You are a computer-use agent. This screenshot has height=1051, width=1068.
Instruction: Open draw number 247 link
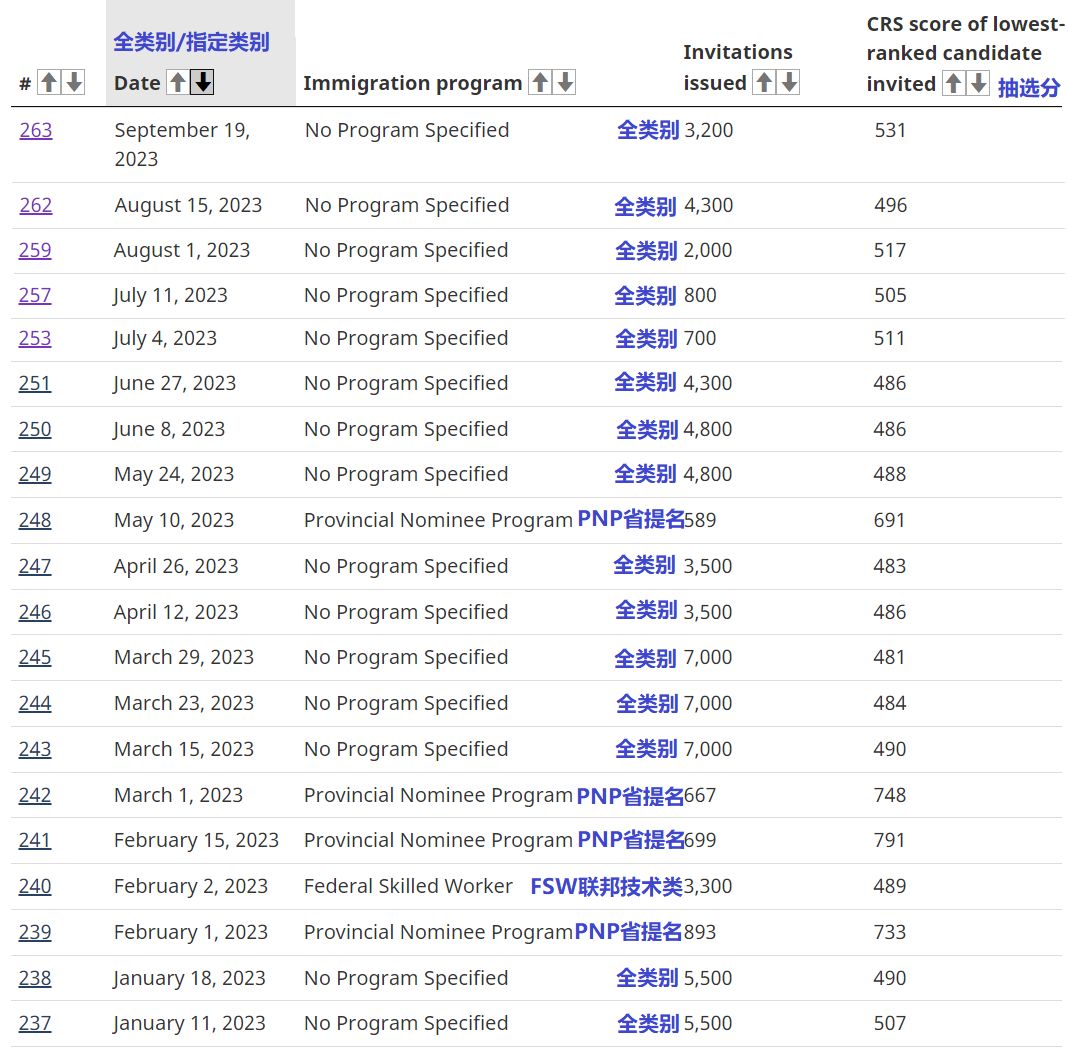(35, 566)
